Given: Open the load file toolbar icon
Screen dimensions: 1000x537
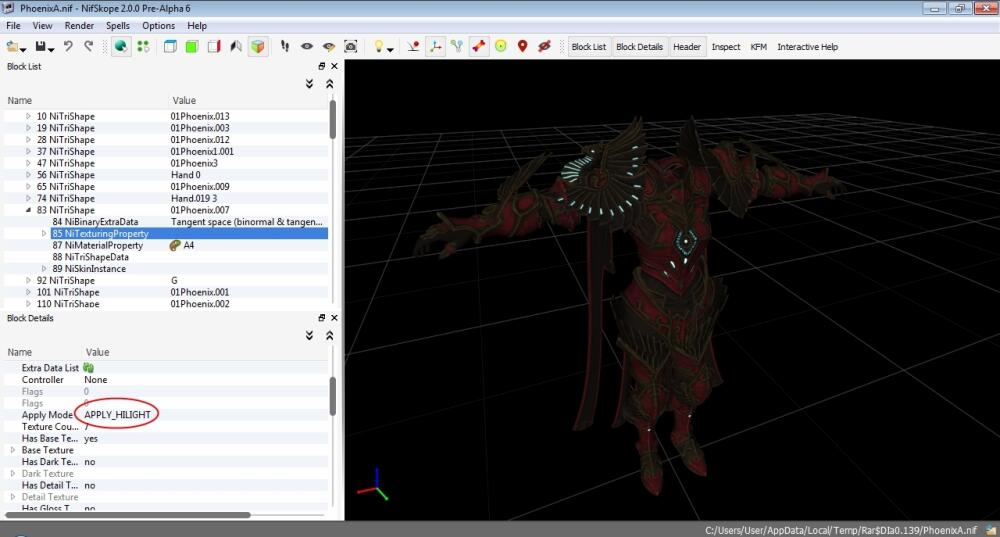Looking at the screenshot, I should (12, 47).
